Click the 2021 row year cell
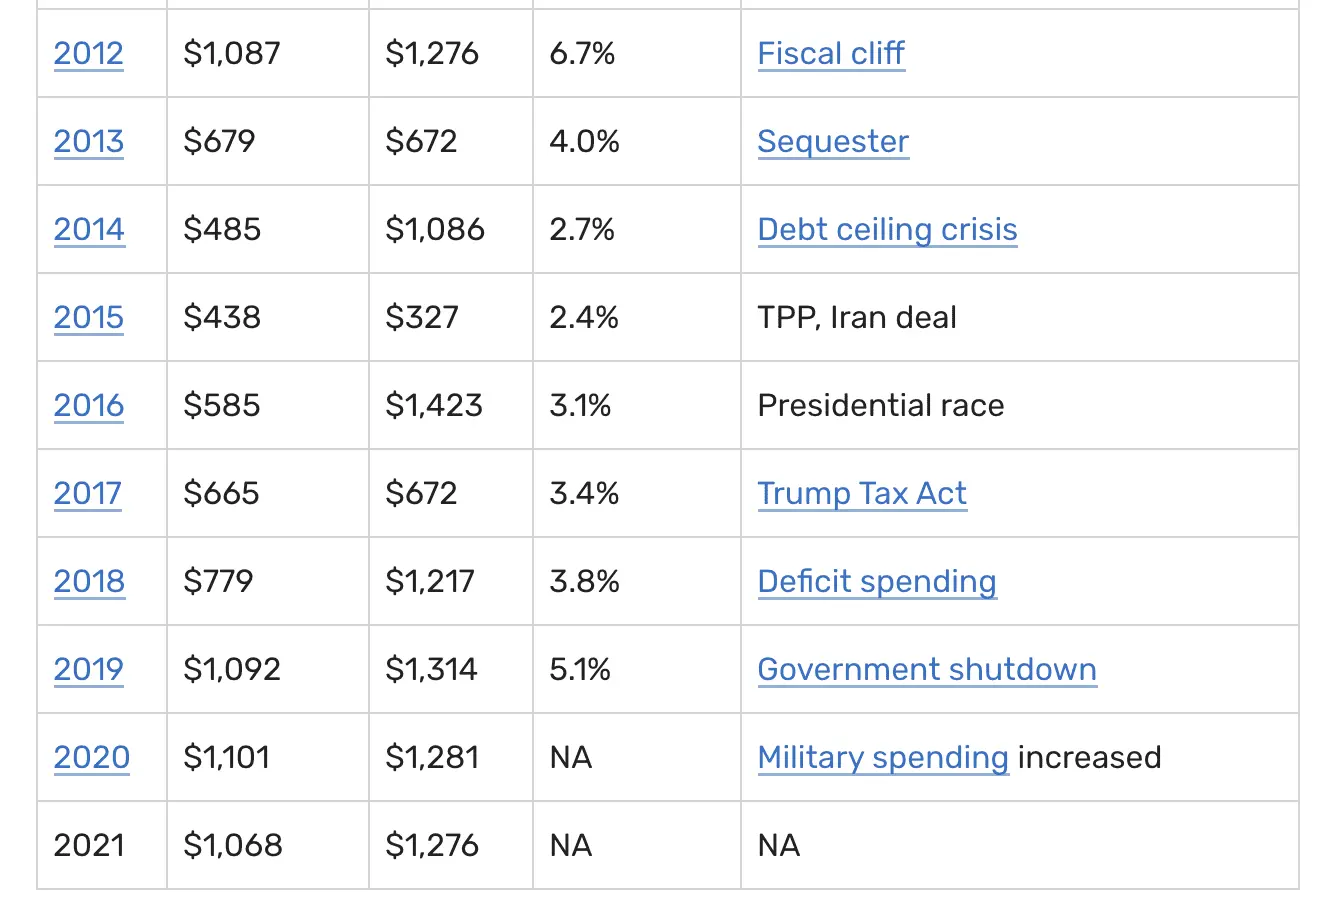1318x916 pixels. coord(89,846)
